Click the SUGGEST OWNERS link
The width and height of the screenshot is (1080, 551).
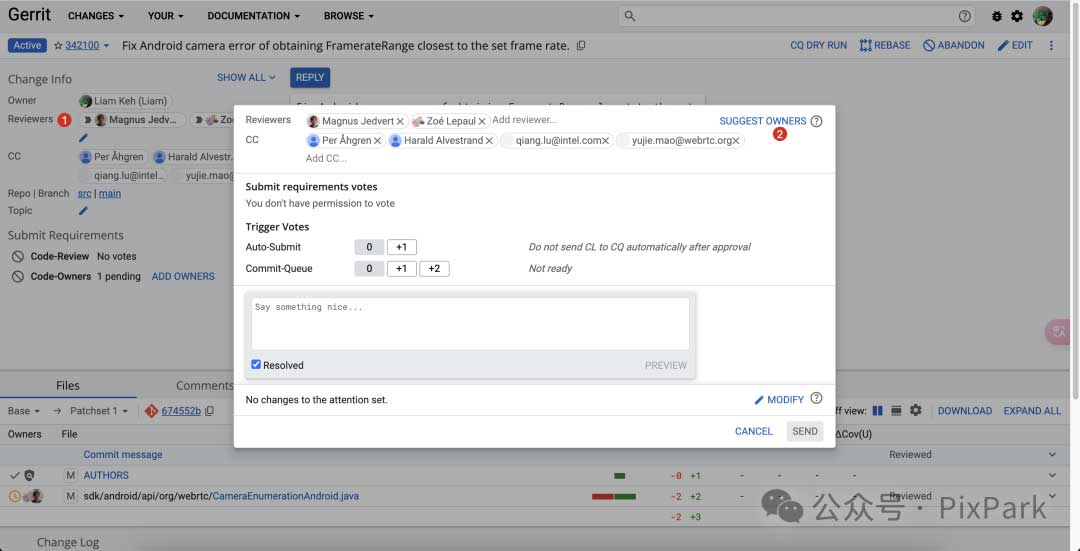(x=762, y=121)
